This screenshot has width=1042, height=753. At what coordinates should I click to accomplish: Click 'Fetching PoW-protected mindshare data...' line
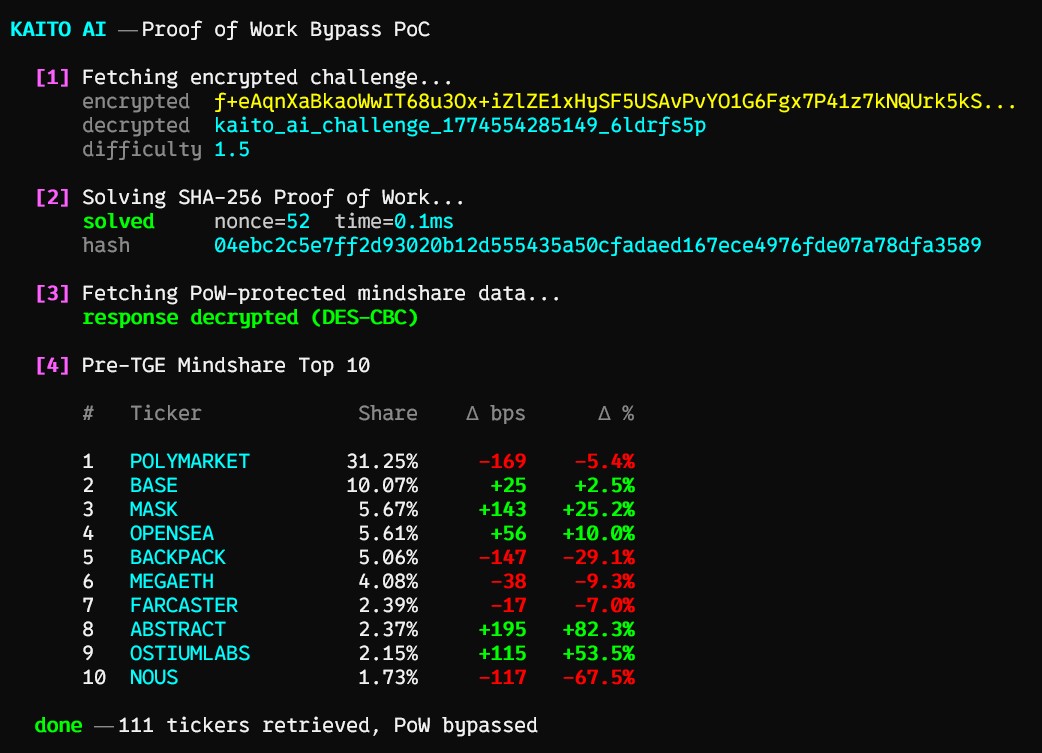click(x=321, y=294)
